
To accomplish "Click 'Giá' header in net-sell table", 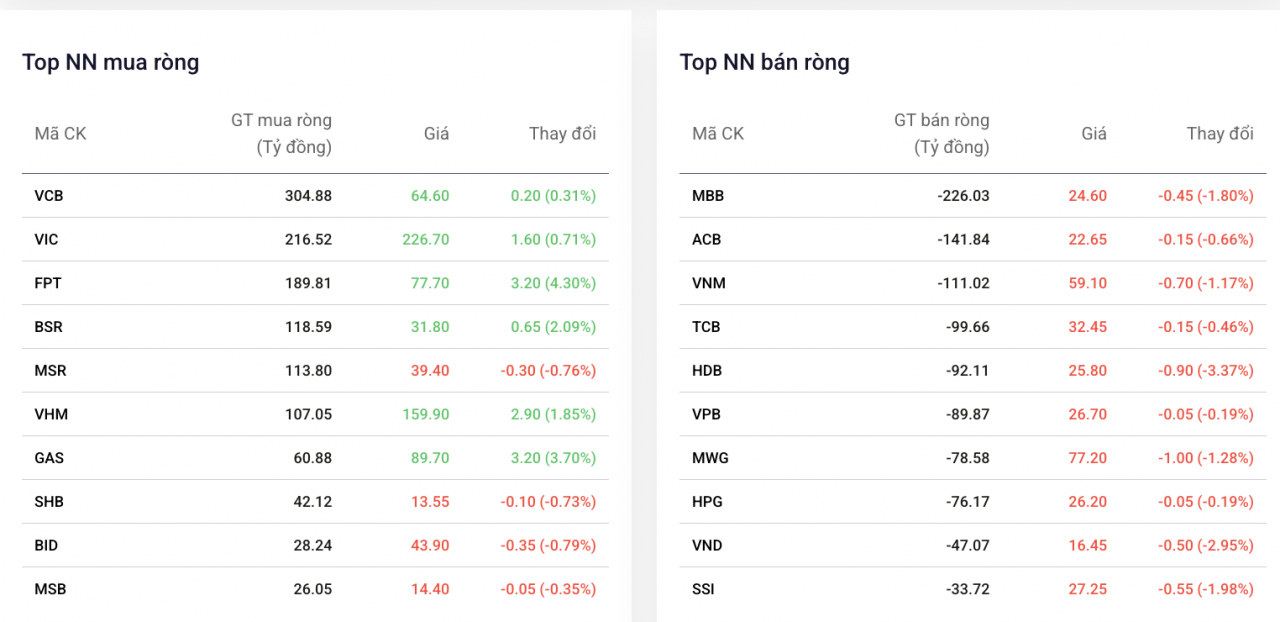I will 1094,134.
